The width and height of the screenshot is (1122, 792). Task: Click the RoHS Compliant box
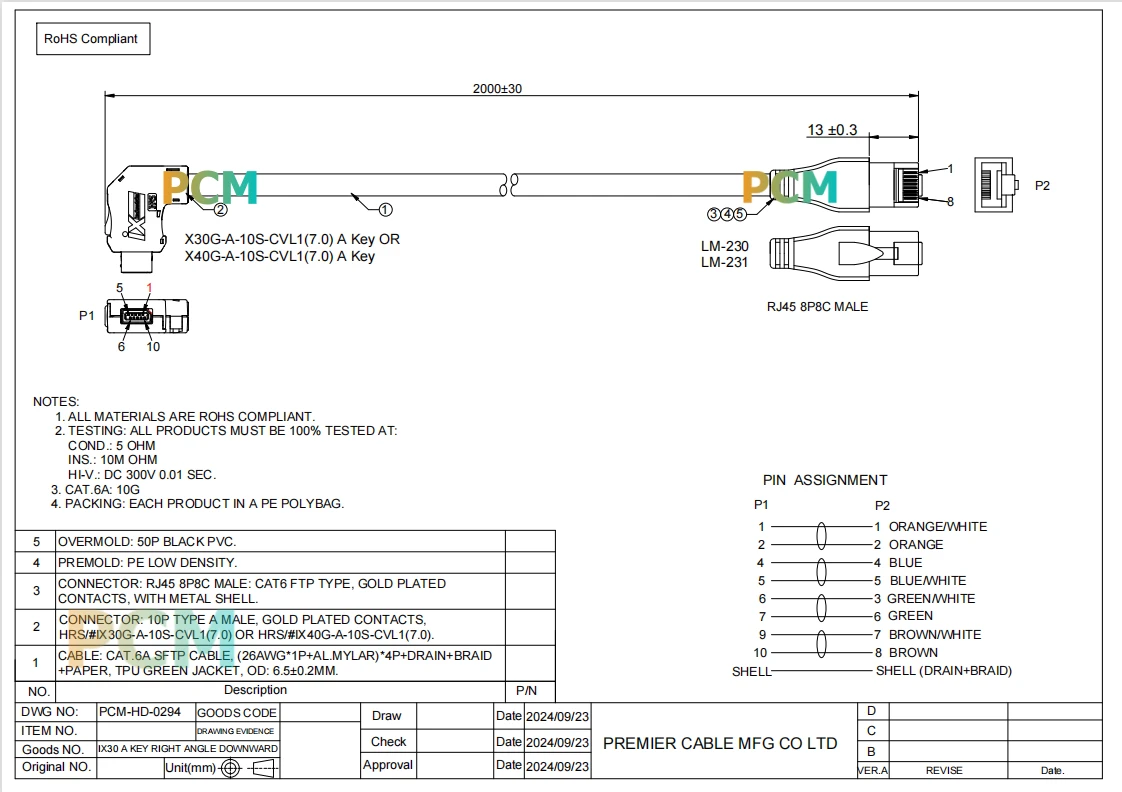tap(93, 39)
